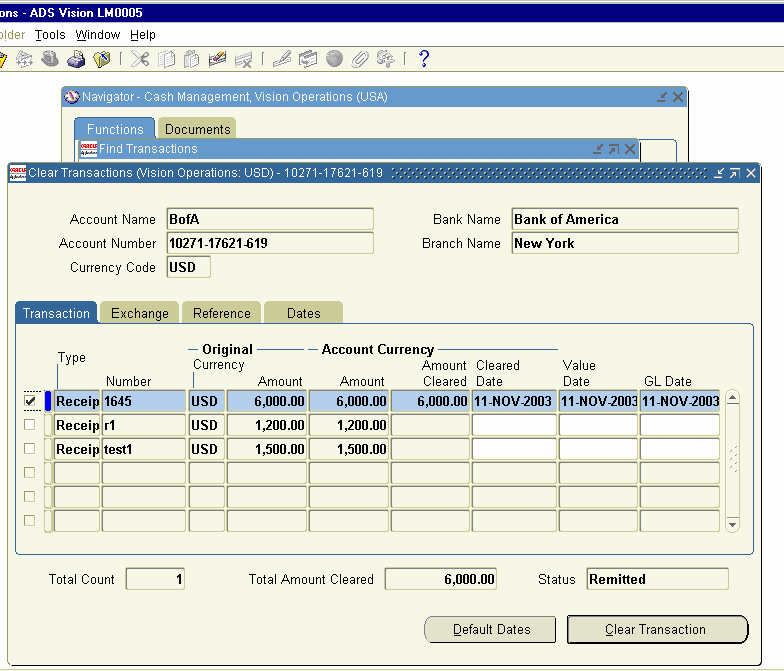Close the Navigator window
This screenshot has width=784, height=671.
pos(678,97)
